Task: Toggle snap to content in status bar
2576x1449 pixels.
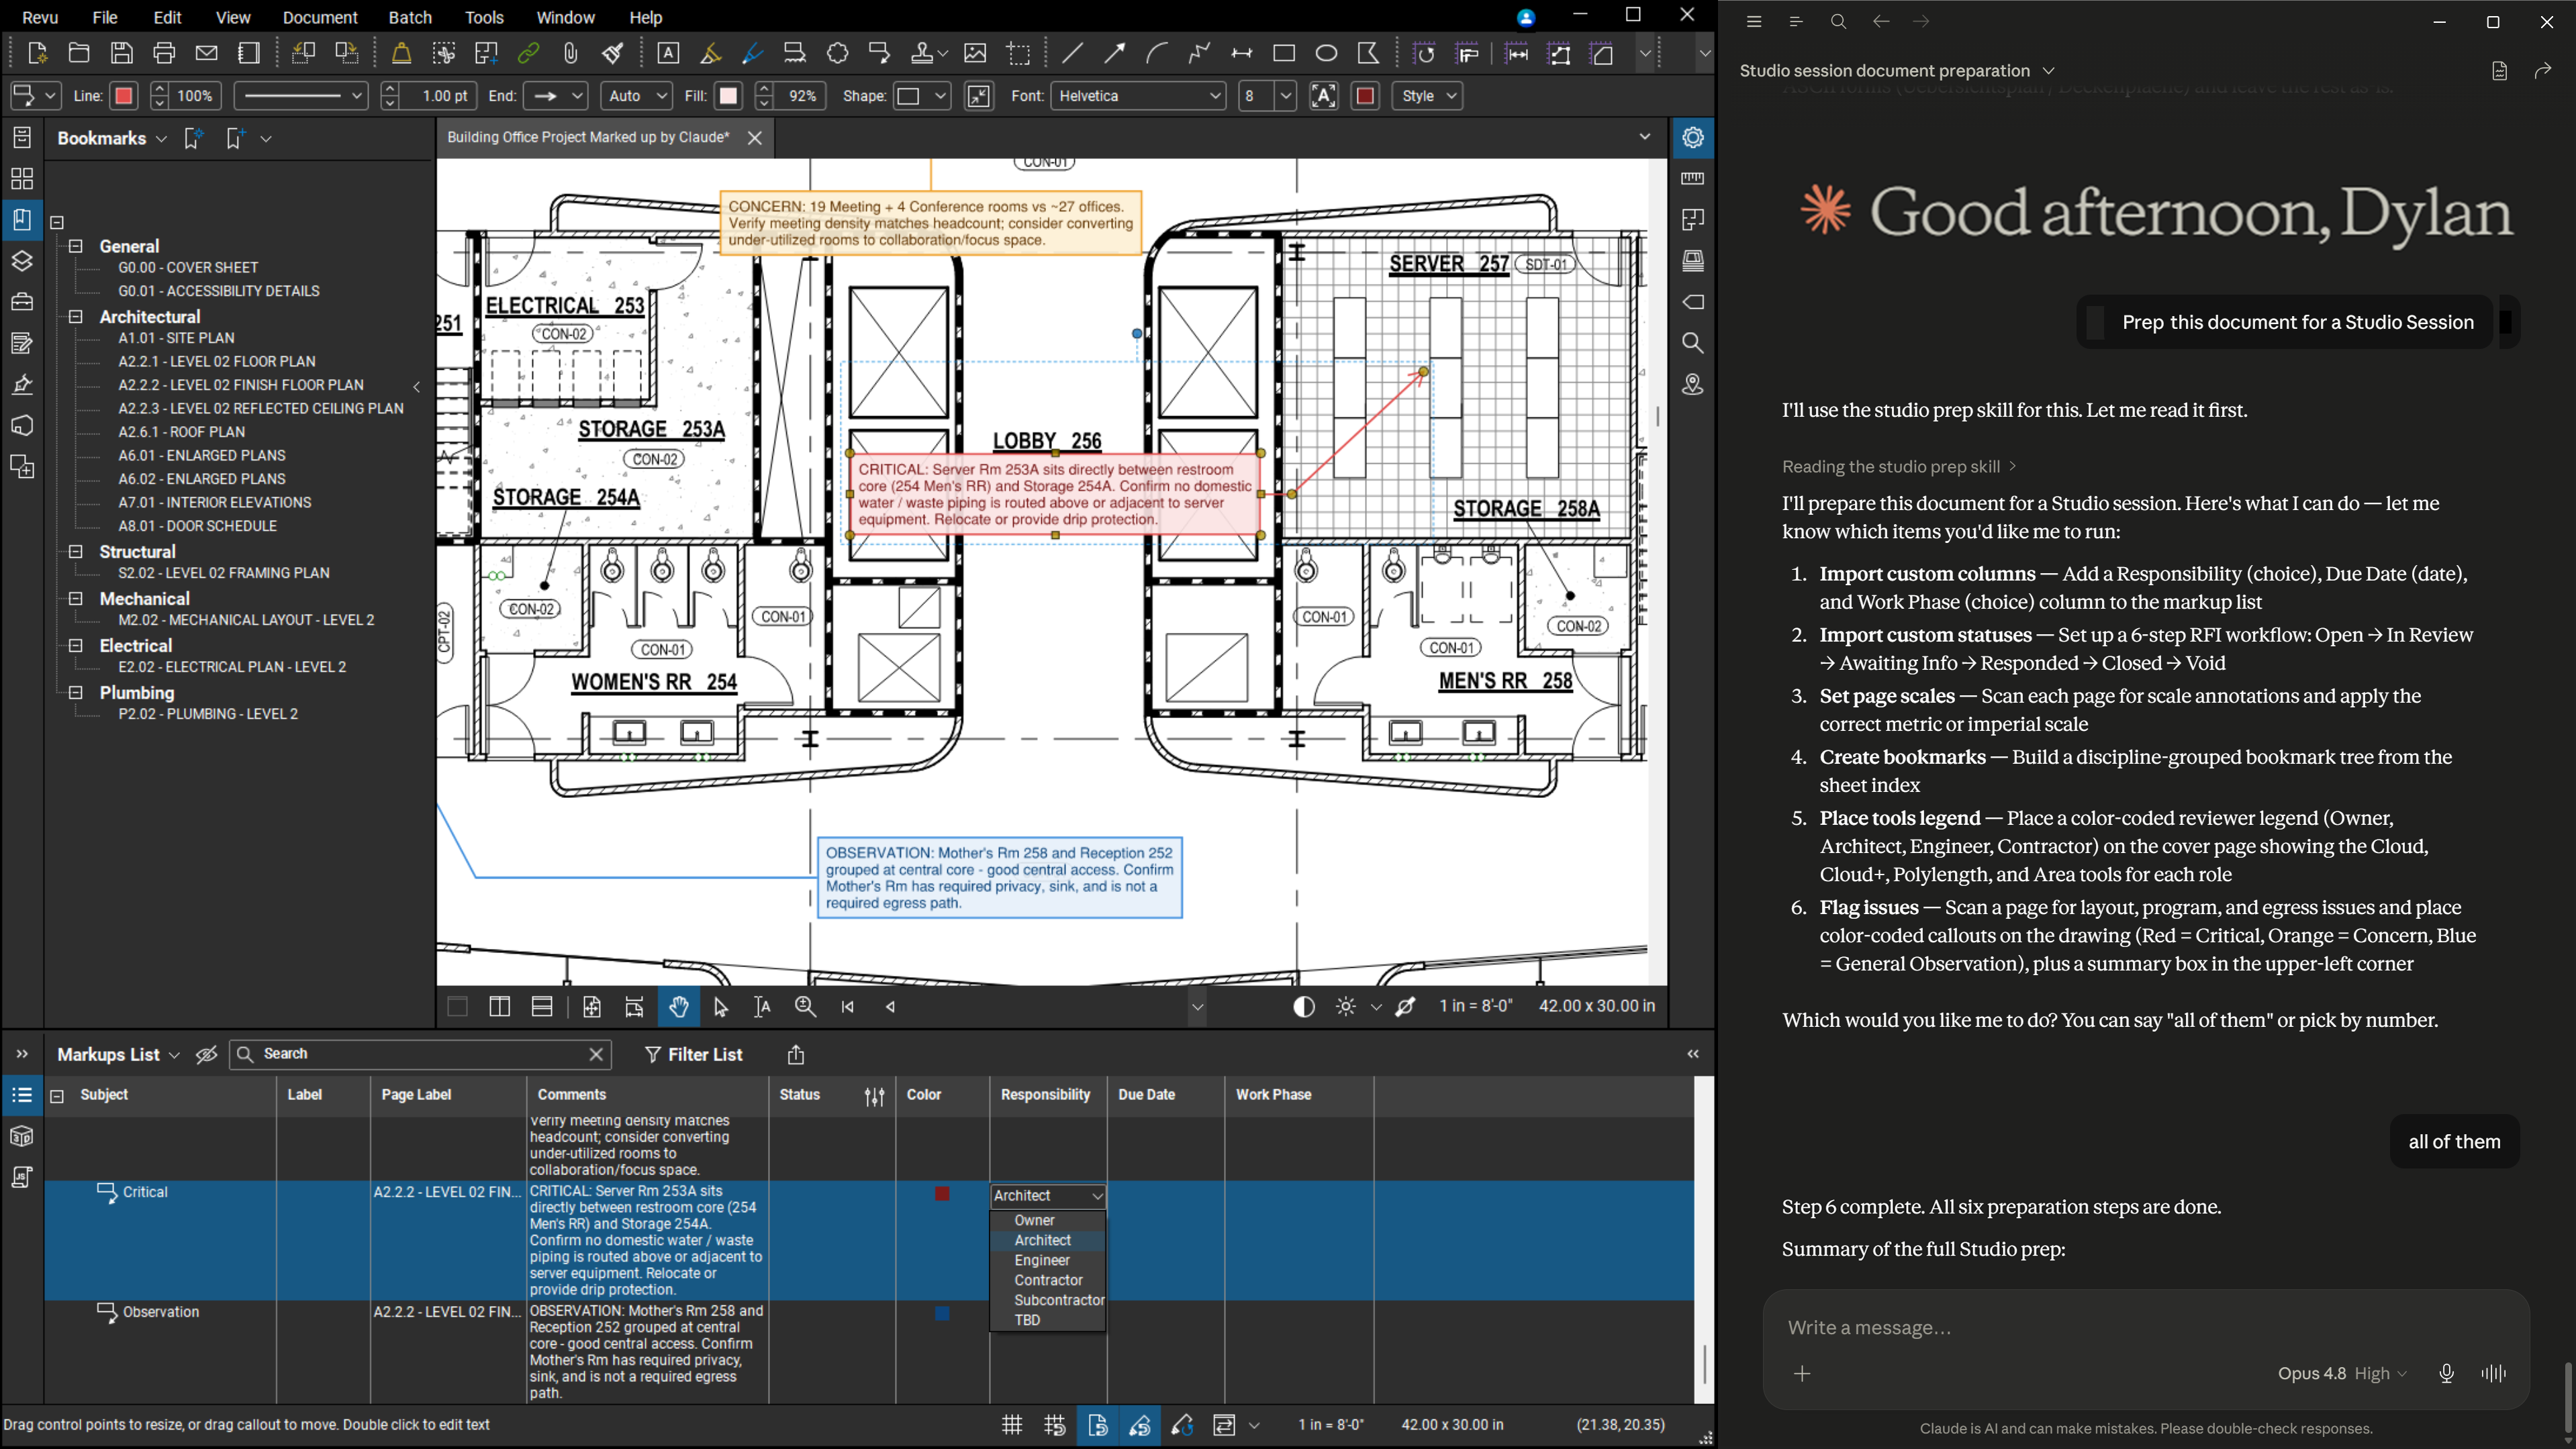Action: coord(1098,1425)
